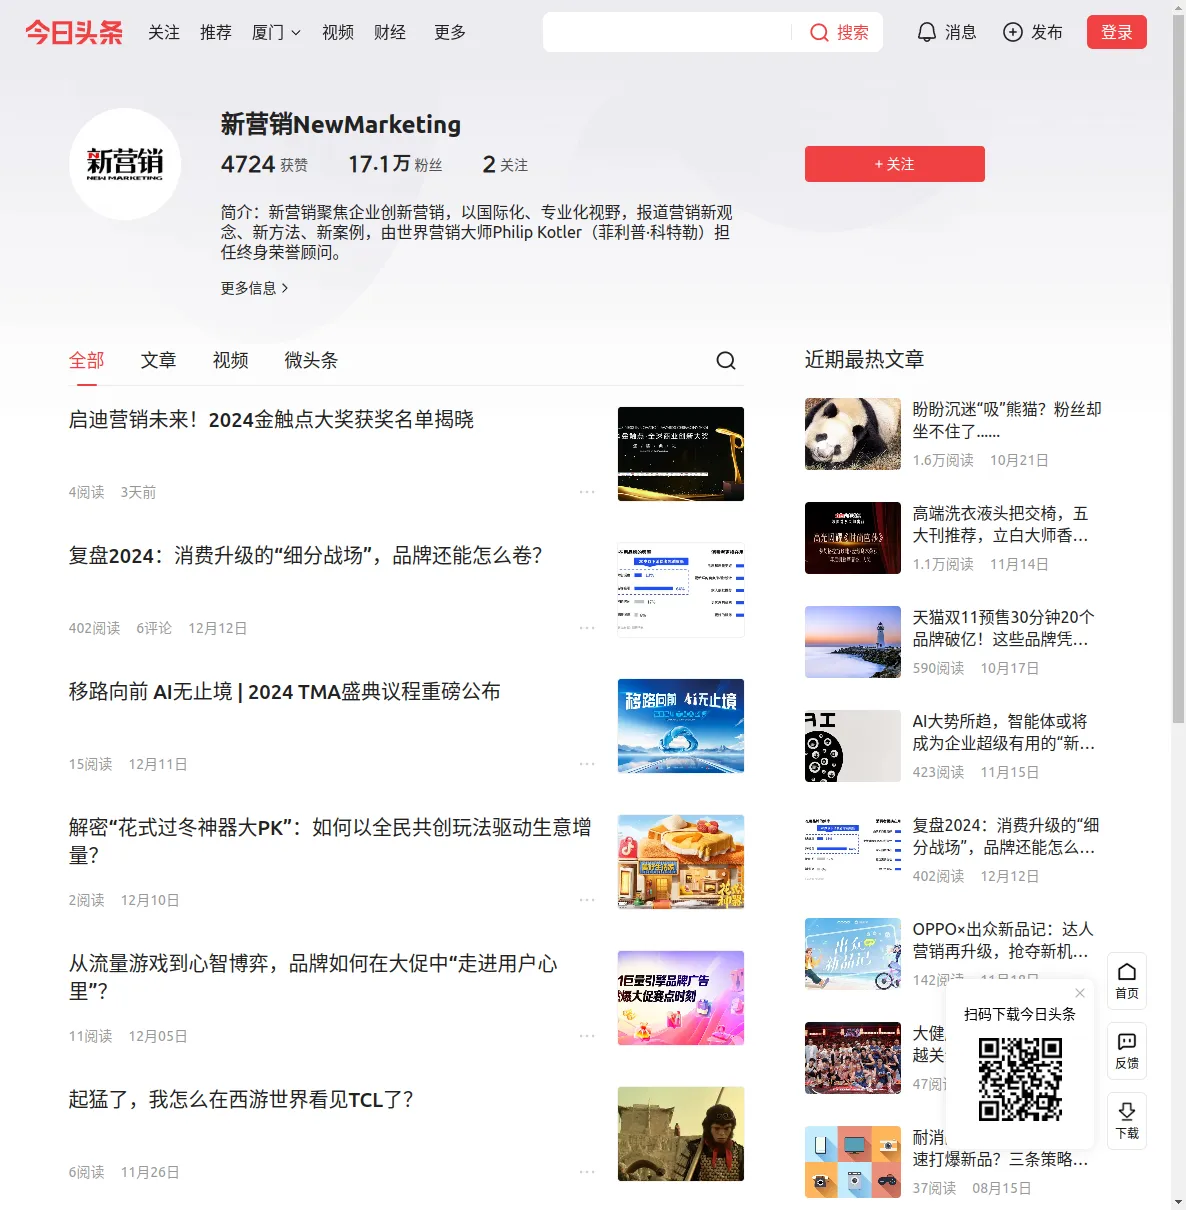Click the search magnifier button 搜索

[839, 32]
